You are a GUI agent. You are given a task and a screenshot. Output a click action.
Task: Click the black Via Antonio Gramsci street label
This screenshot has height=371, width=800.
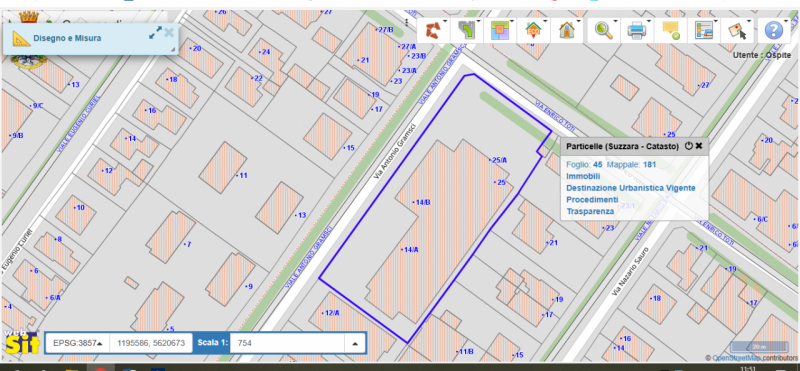click(394, 151)
